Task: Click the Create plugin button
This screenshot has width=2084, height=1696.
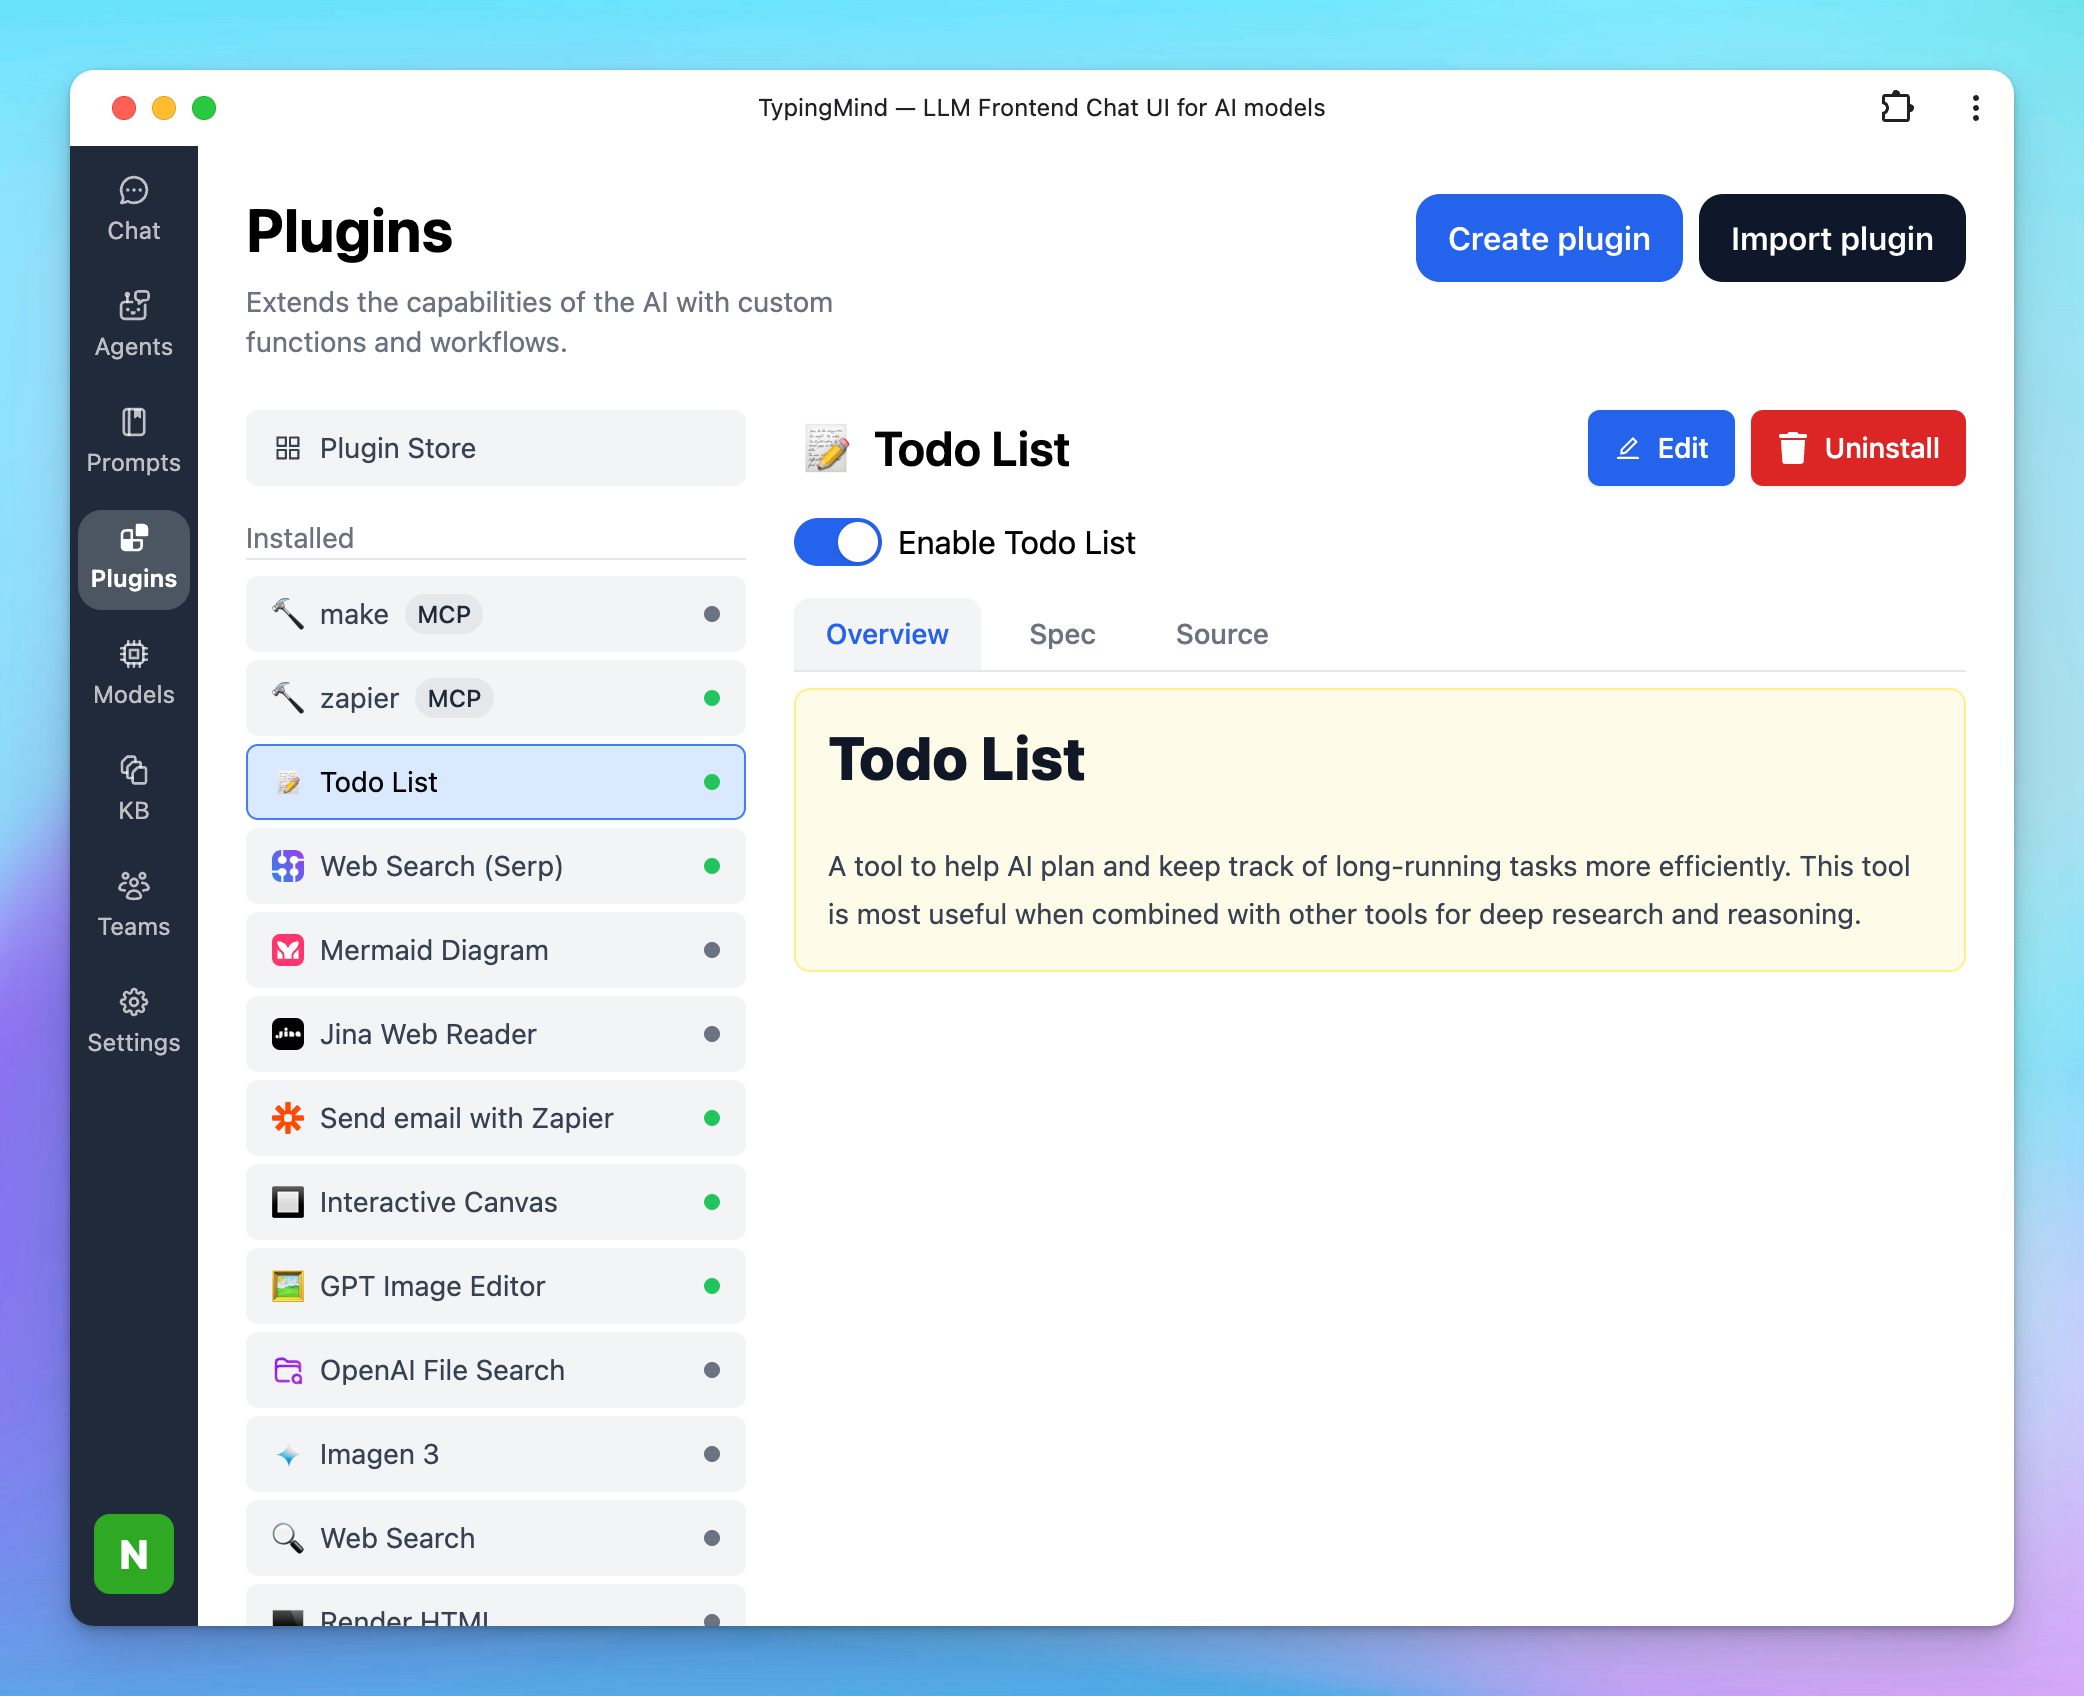Action: tap(1548, 238)
